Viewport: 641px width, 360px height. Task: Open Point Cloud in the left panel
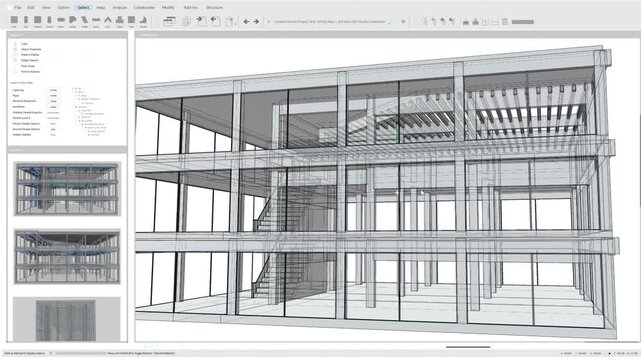point(28,66)
